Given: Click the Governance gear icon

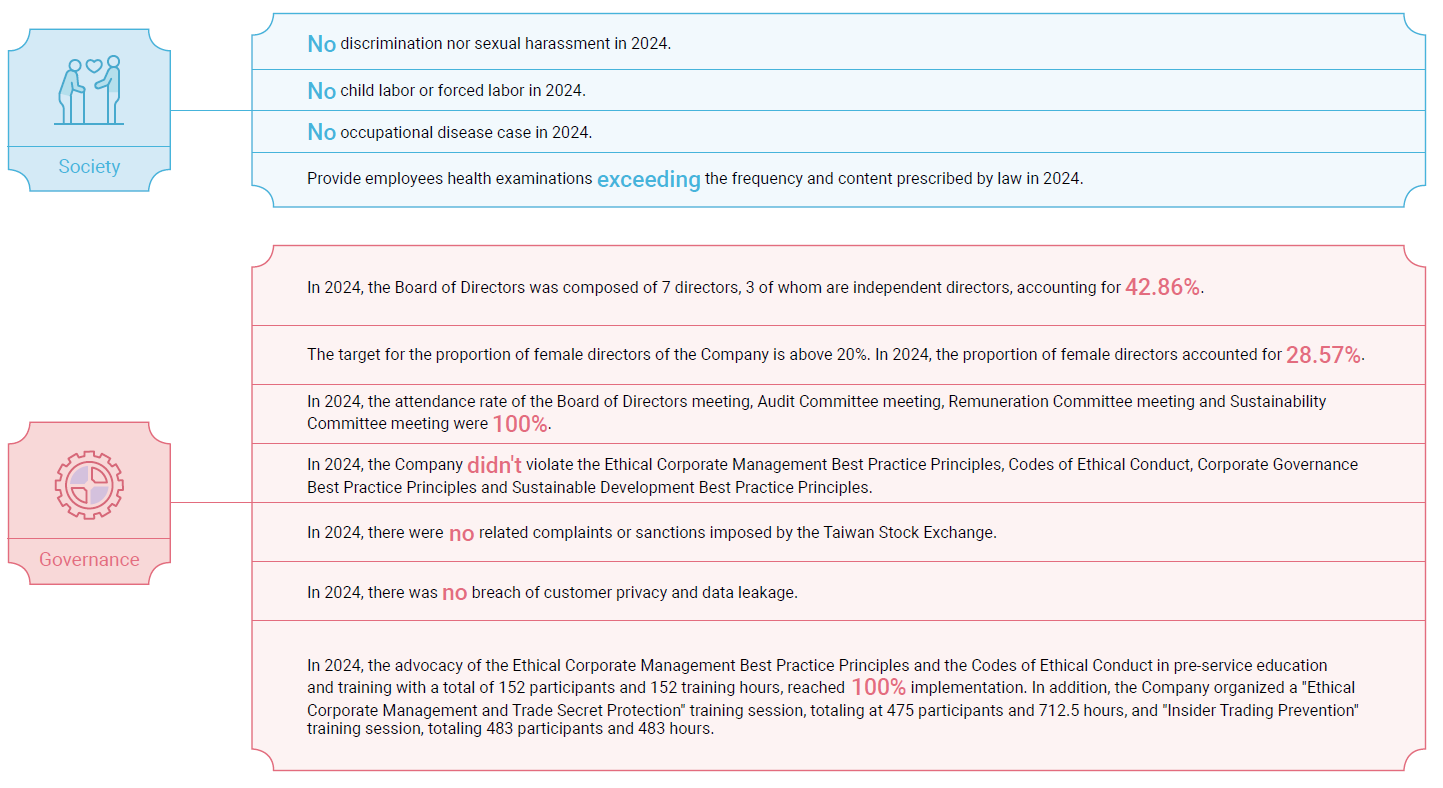Looking at the screenshot, I should 89,485.
